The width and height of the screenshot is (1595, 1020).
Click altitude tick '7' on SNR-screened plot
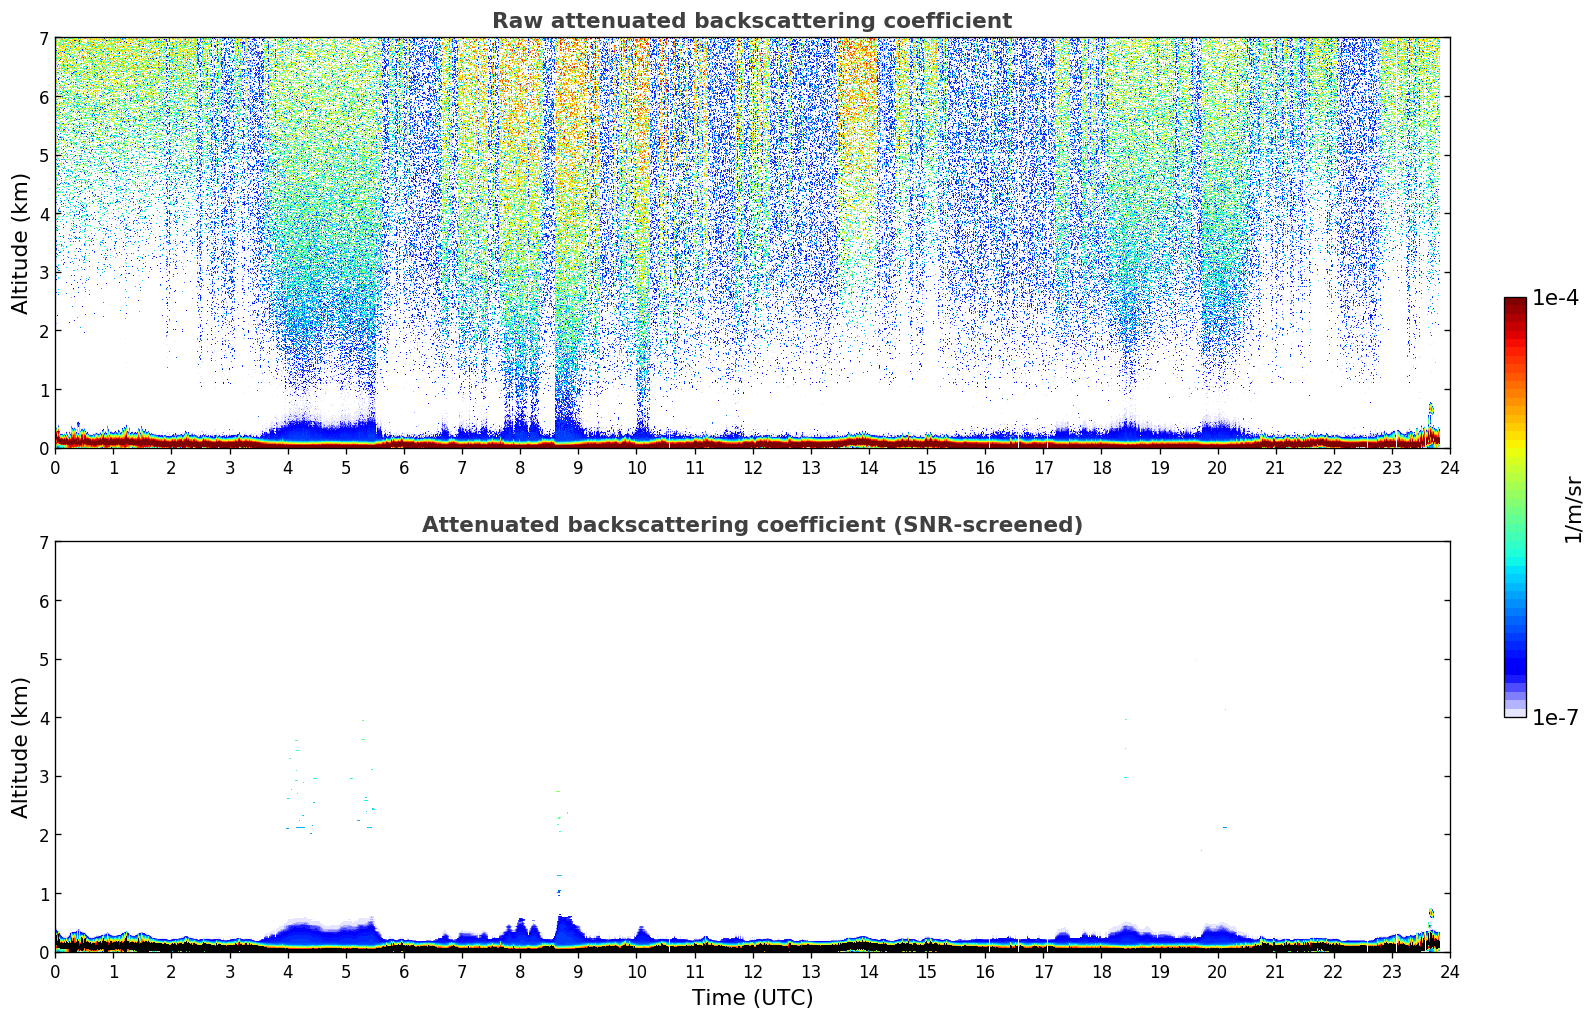click(43, 542)
